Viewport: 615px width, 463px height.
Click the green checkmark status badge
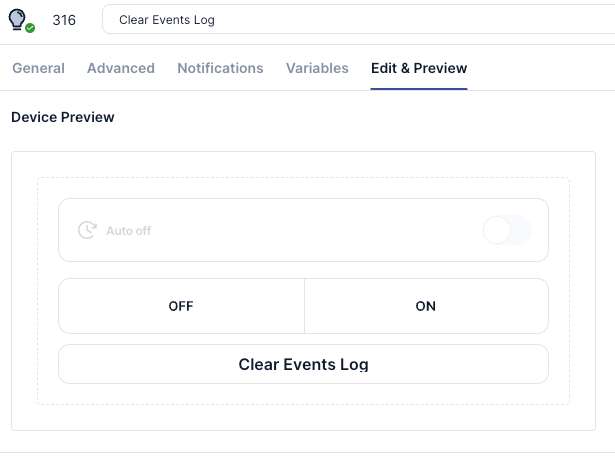30,28
